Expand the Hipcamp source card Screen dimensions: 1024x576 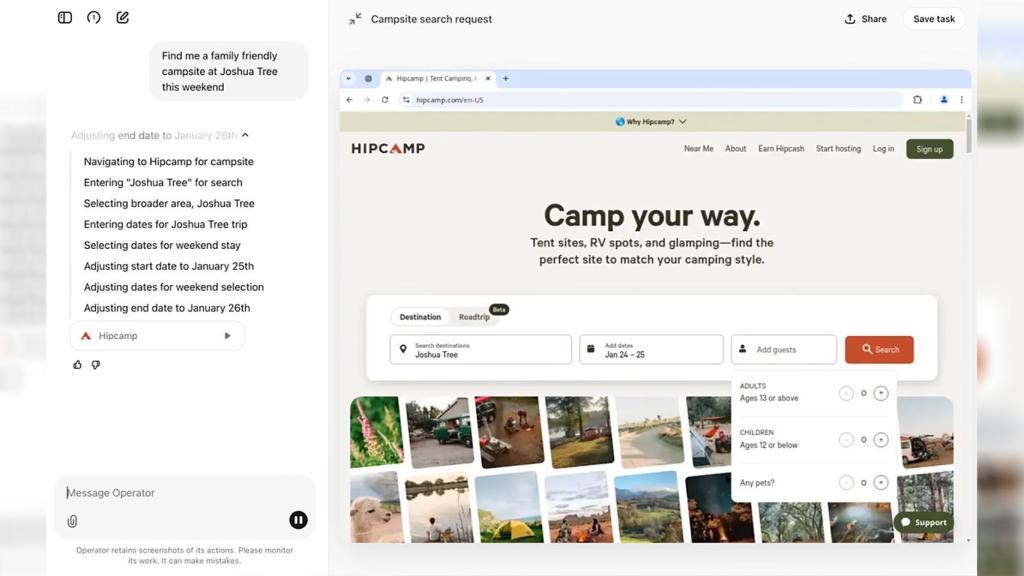click(227, 336)
